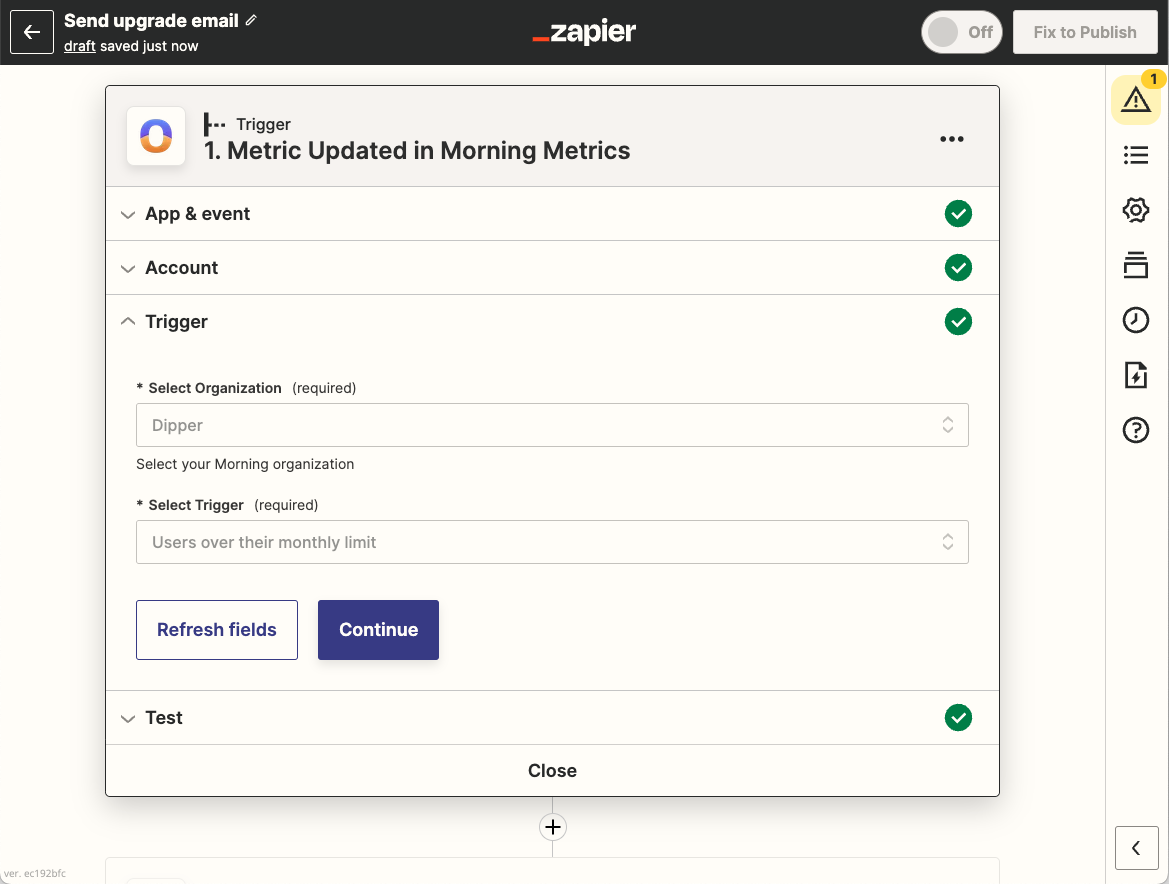Click the 'Select your Morning organization' help text
The image size is (1169, 884).
coord(245,464)
